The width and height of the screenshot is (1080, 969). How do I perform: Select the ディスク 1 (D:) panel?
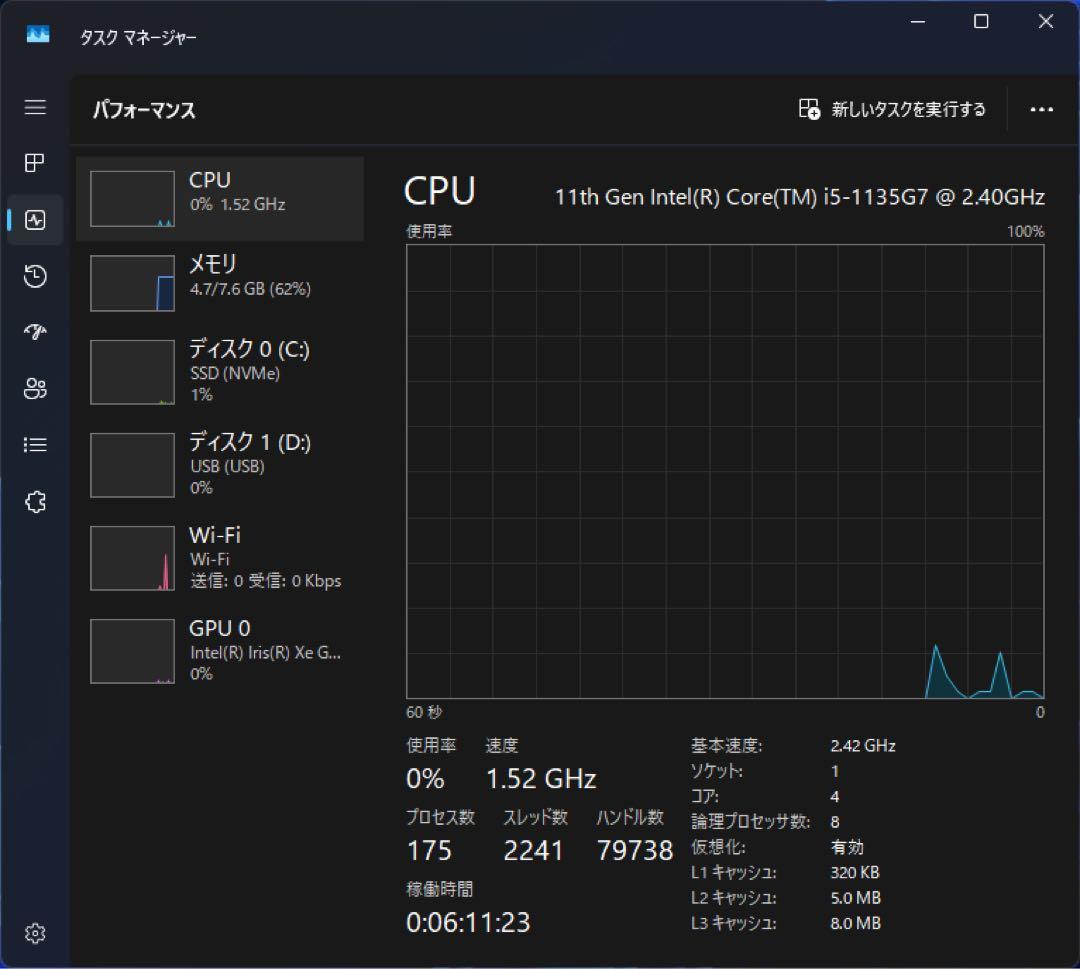[220, 464]
